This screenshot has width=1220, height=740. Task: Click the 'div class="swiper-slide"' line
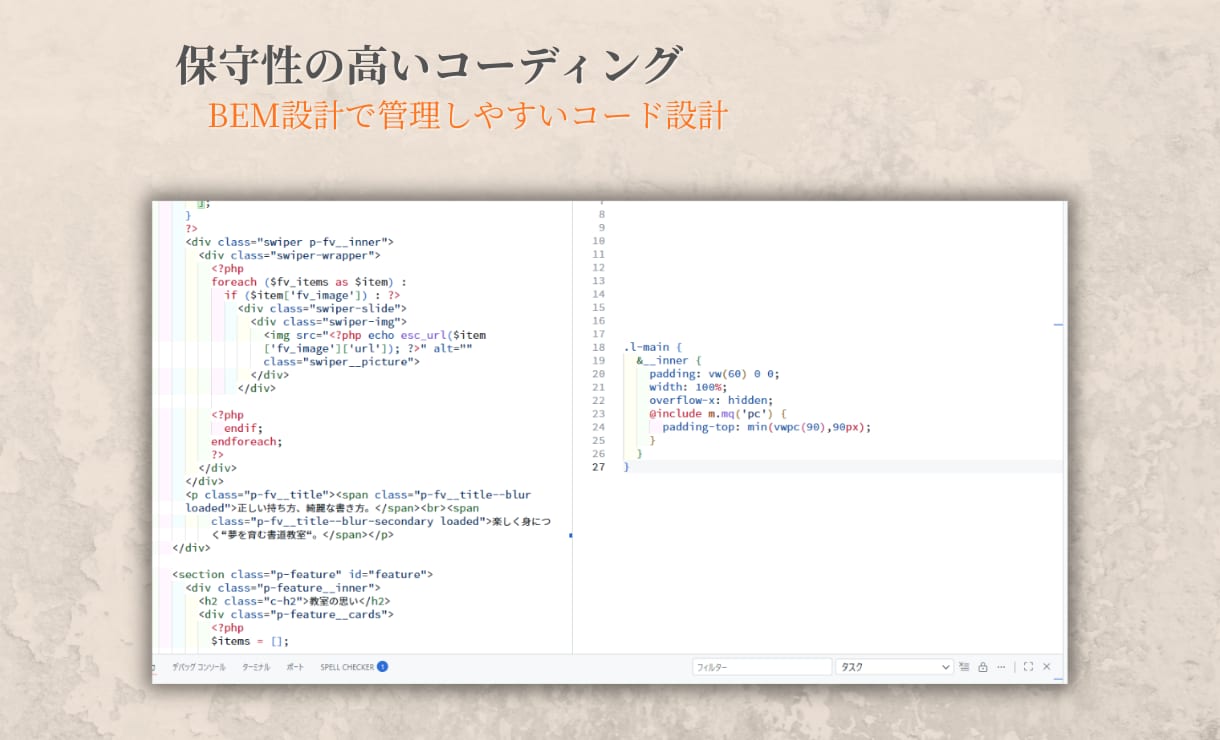[x=322, y=308]
